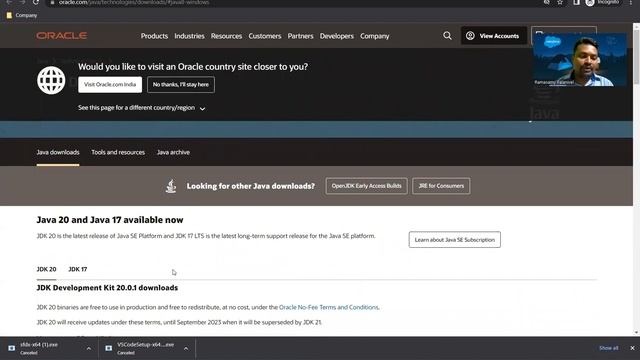Click the Java cup icon
Screen dimensions: 640x360
[171, 186]
